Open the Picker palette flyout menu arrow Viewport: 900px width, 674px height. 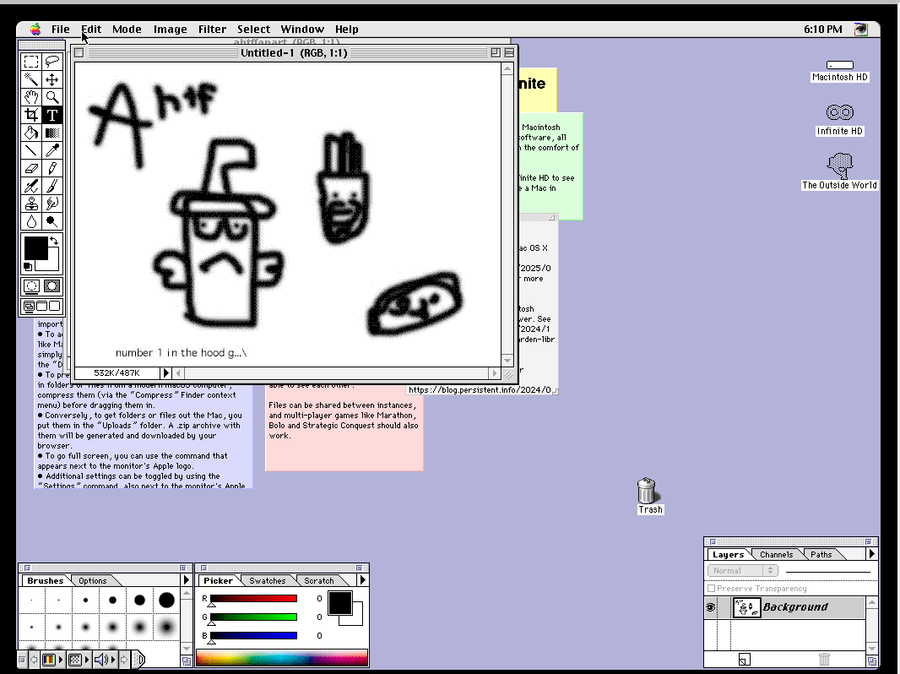[x=363, y=580]
